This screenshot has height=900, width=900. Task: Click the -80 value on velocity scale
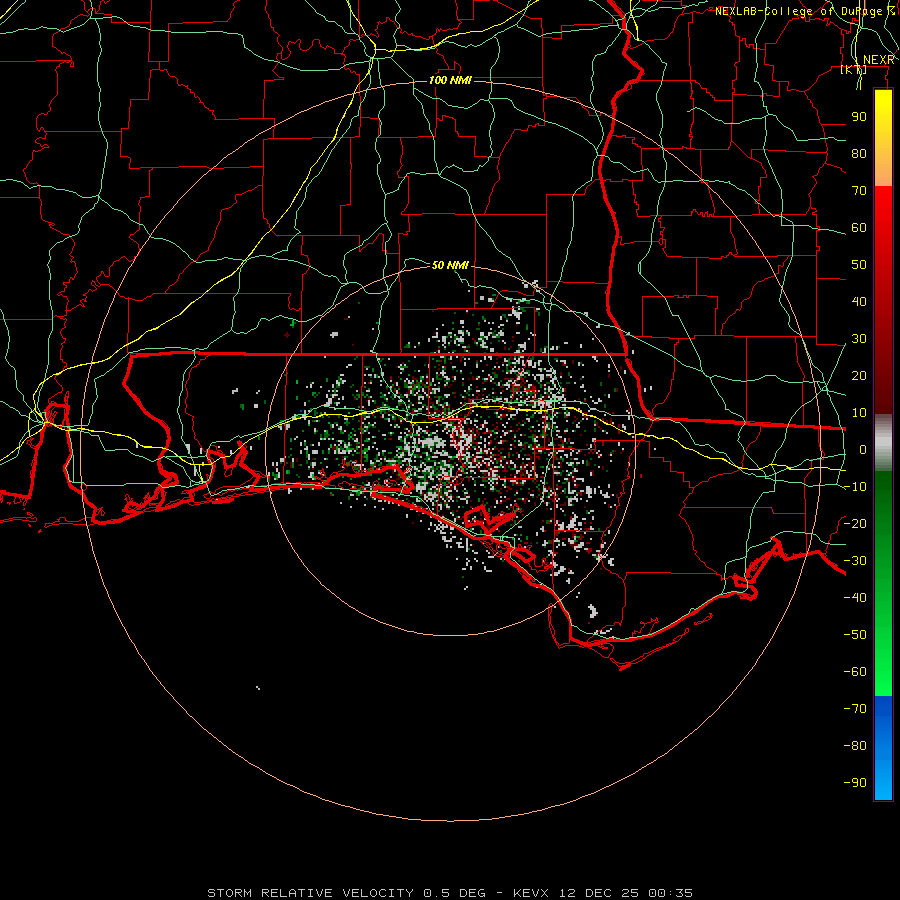855,746
